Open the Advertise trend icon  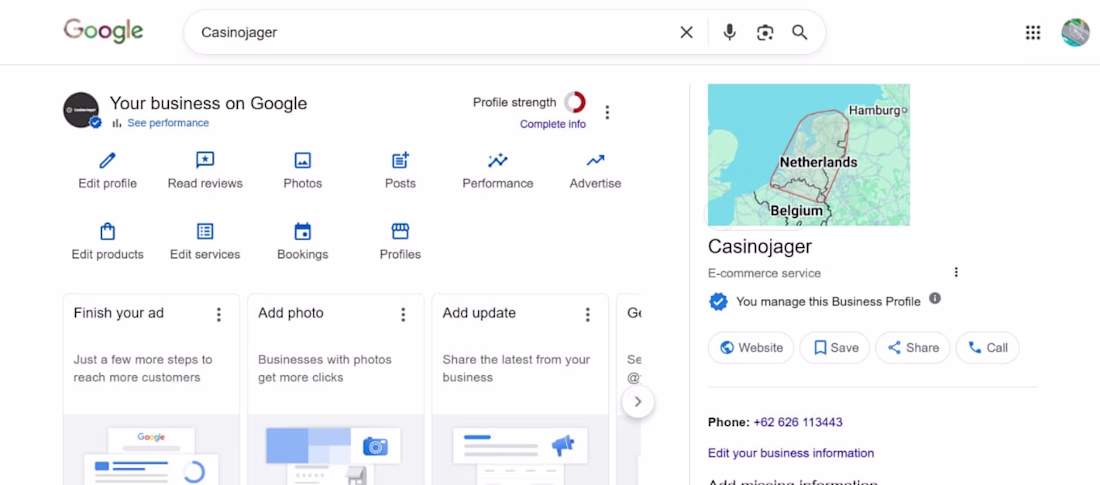595,161
